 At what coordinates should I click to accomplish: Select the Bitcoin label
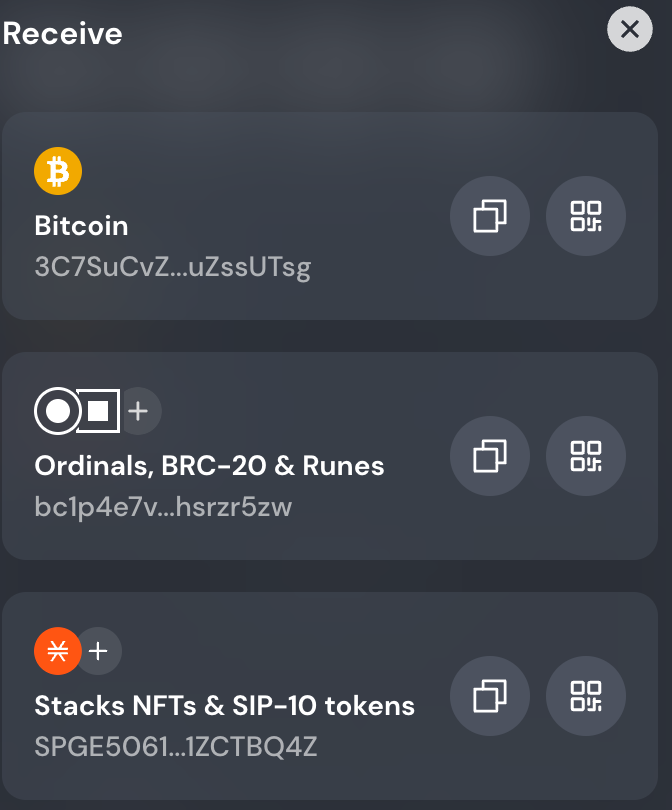pos(82,226)
